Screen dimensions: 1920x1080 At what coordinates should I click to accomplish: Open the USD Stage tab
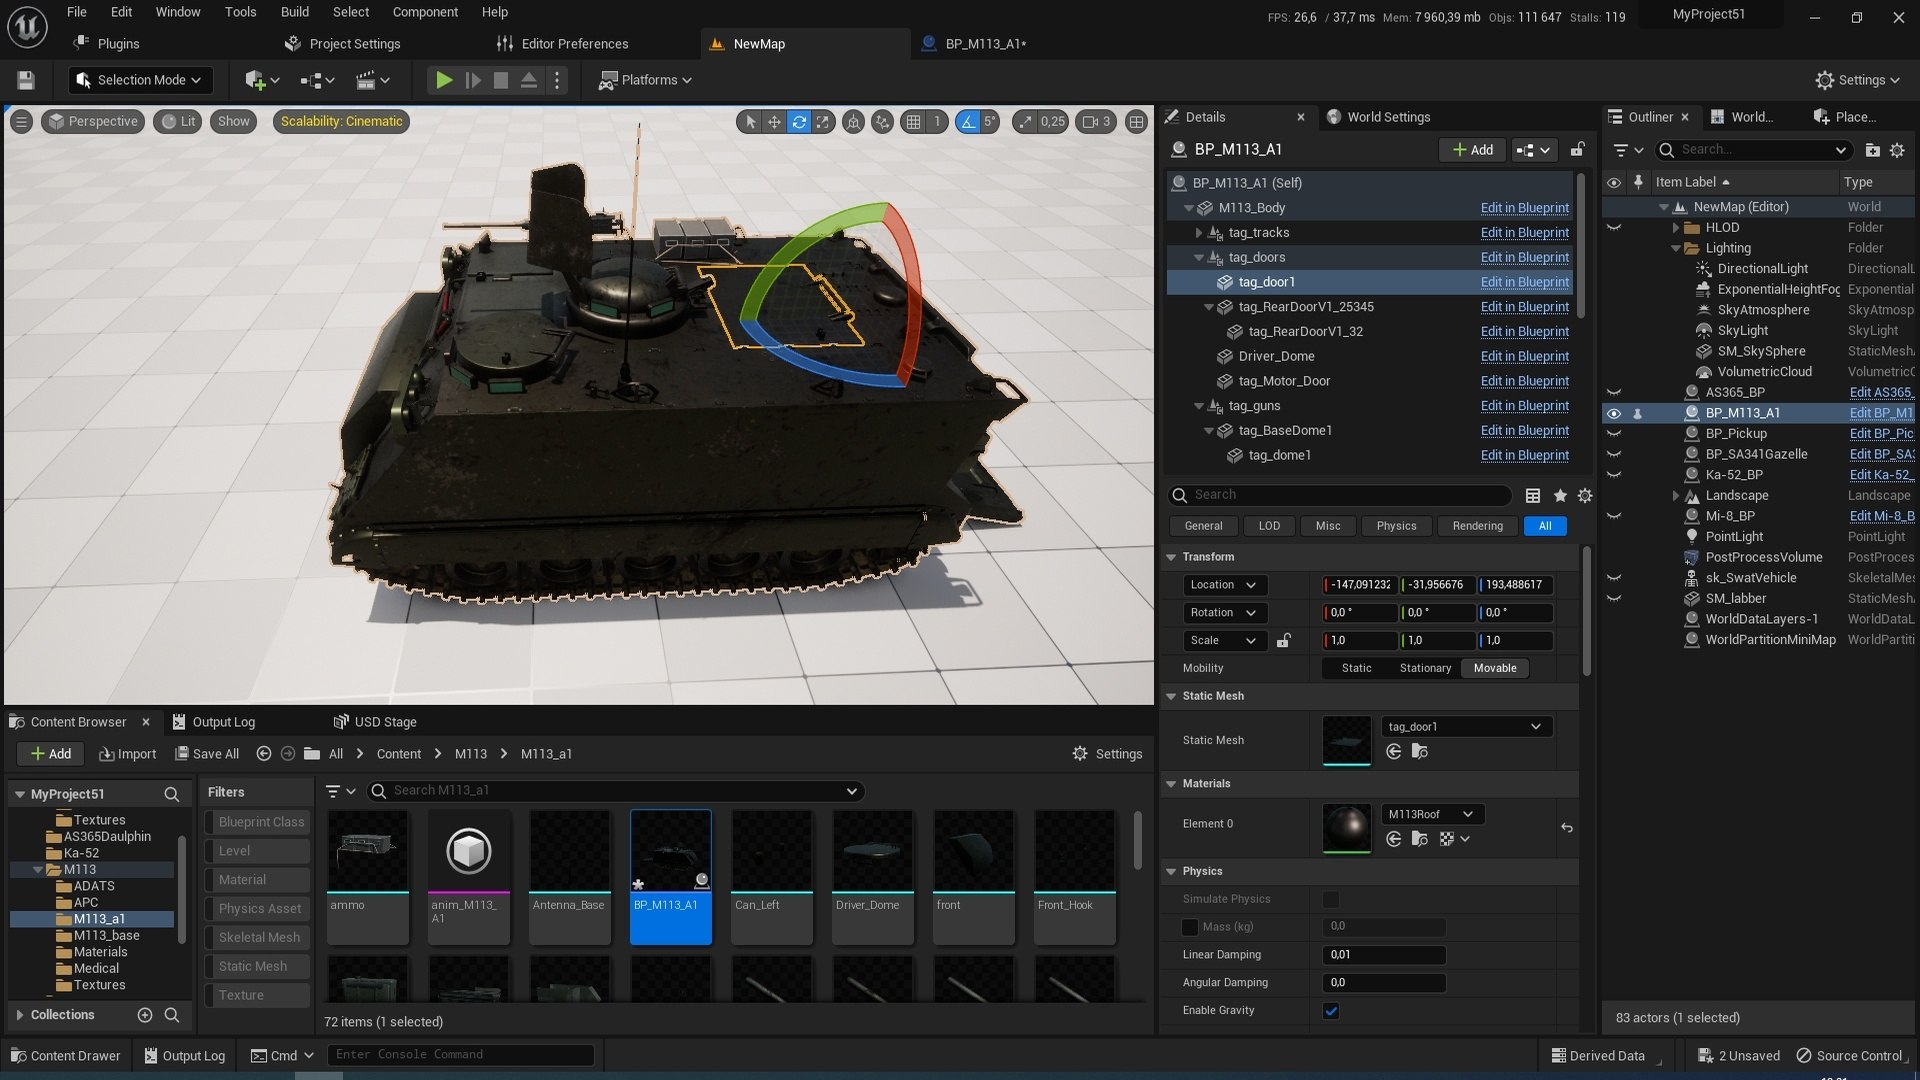point(376,722)
